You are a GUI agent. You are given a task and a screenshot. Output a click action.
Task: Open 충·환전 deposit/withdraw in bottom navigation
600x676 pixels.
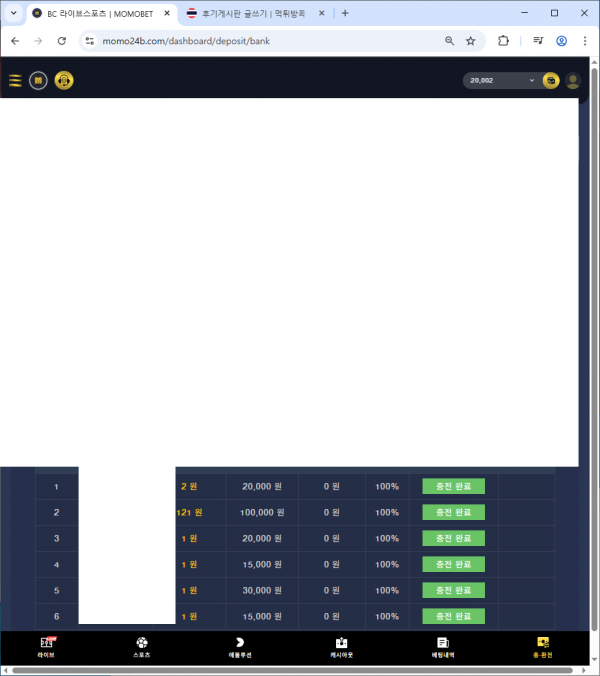click(x=542, y=646)
